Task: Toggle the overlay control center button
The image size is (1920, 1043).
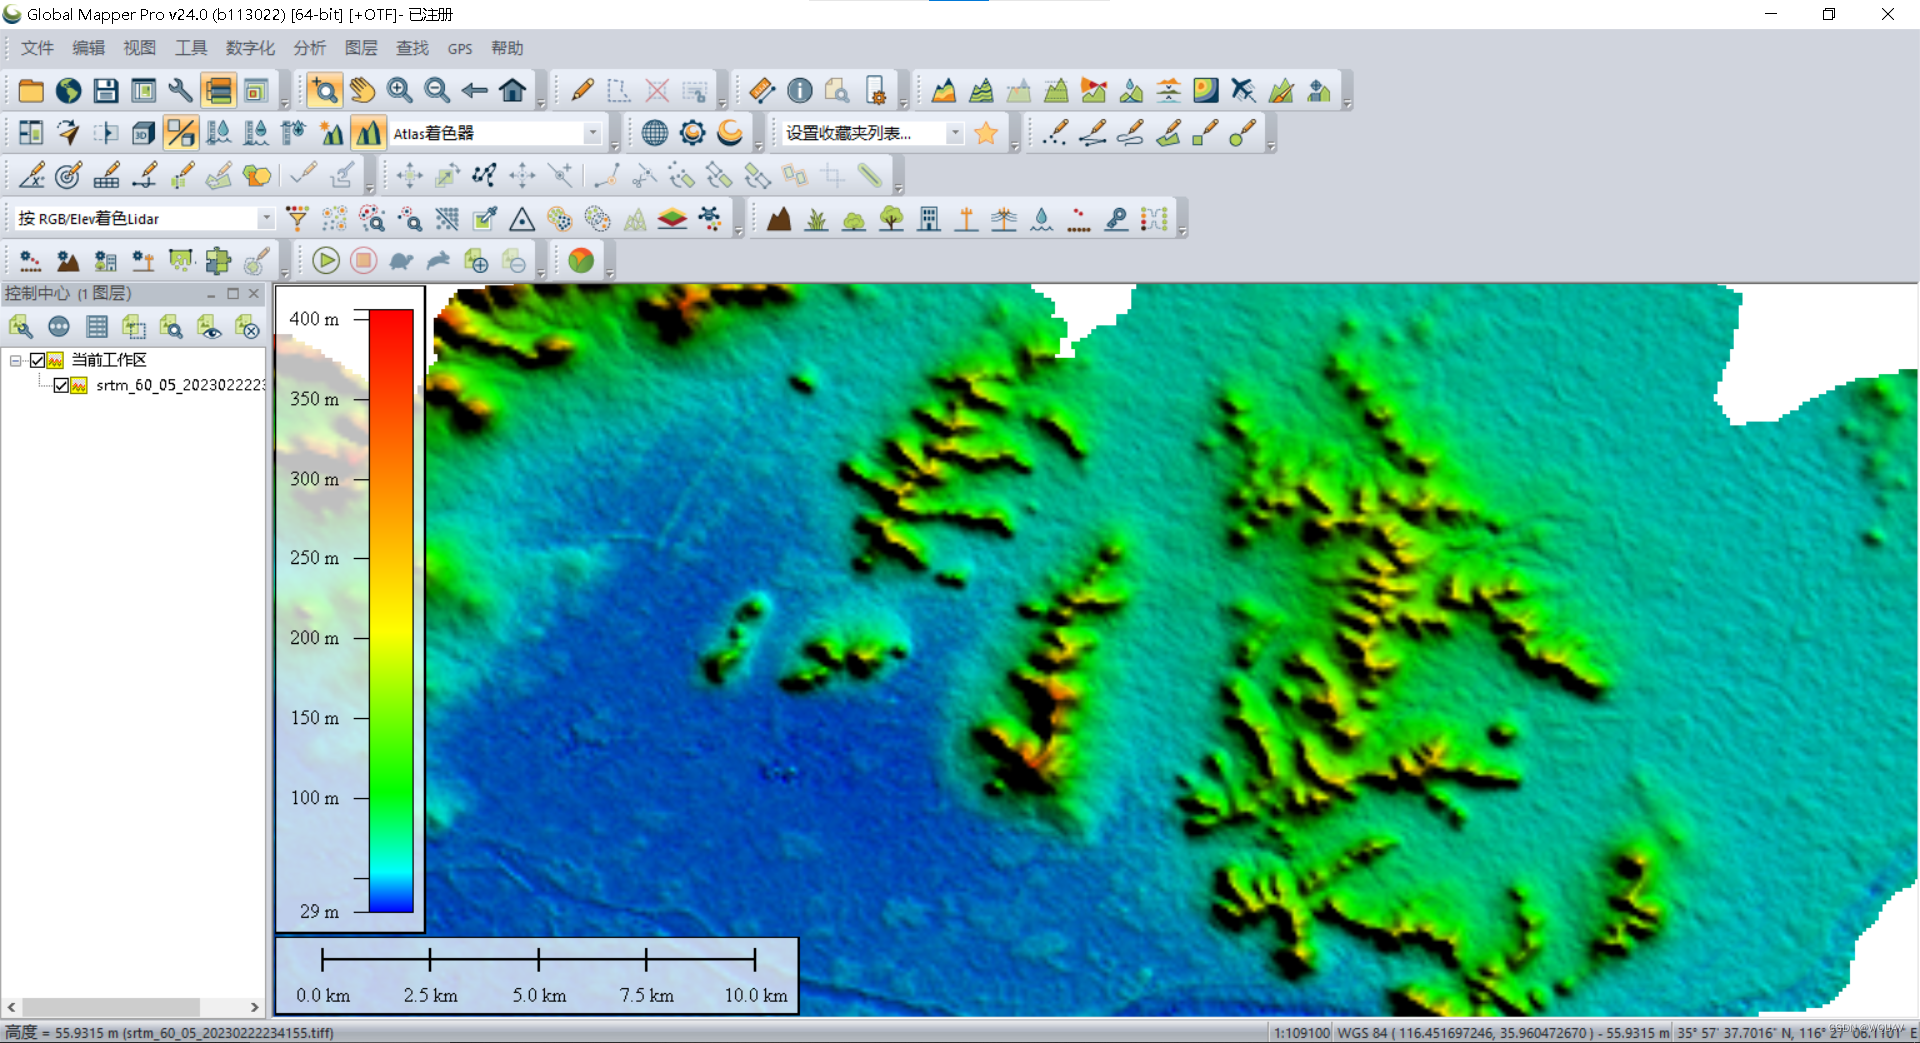Action: tap(218, 91)
